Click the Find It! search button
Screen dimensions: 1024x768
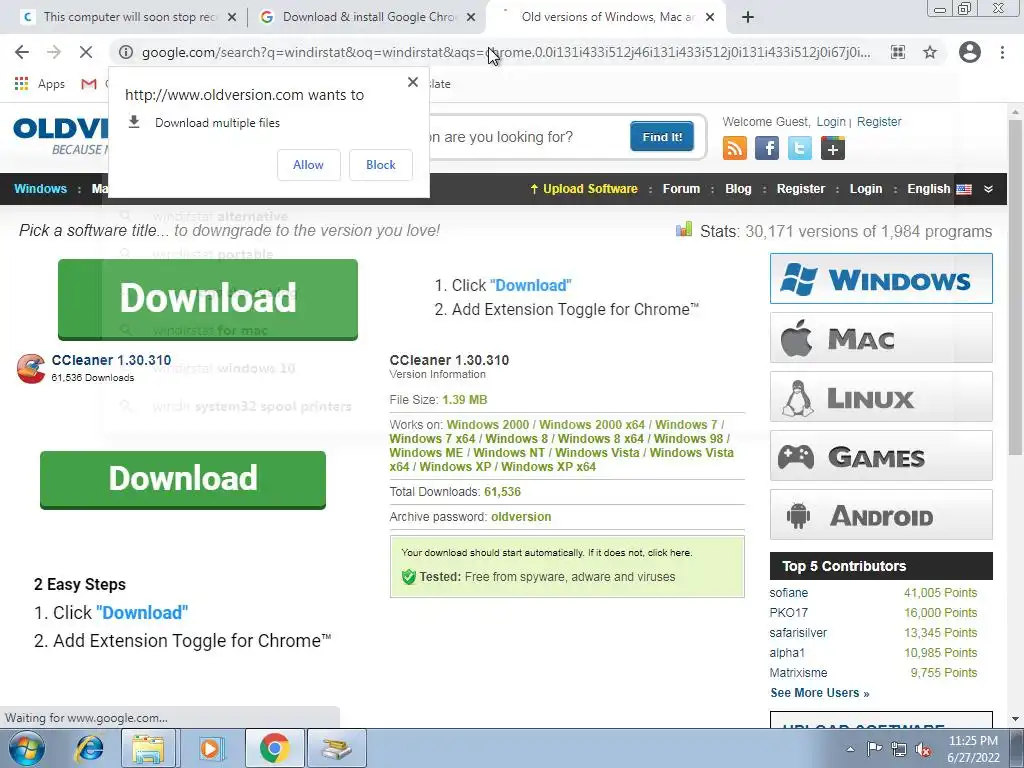pyautogui.click(x=662, y=136)
